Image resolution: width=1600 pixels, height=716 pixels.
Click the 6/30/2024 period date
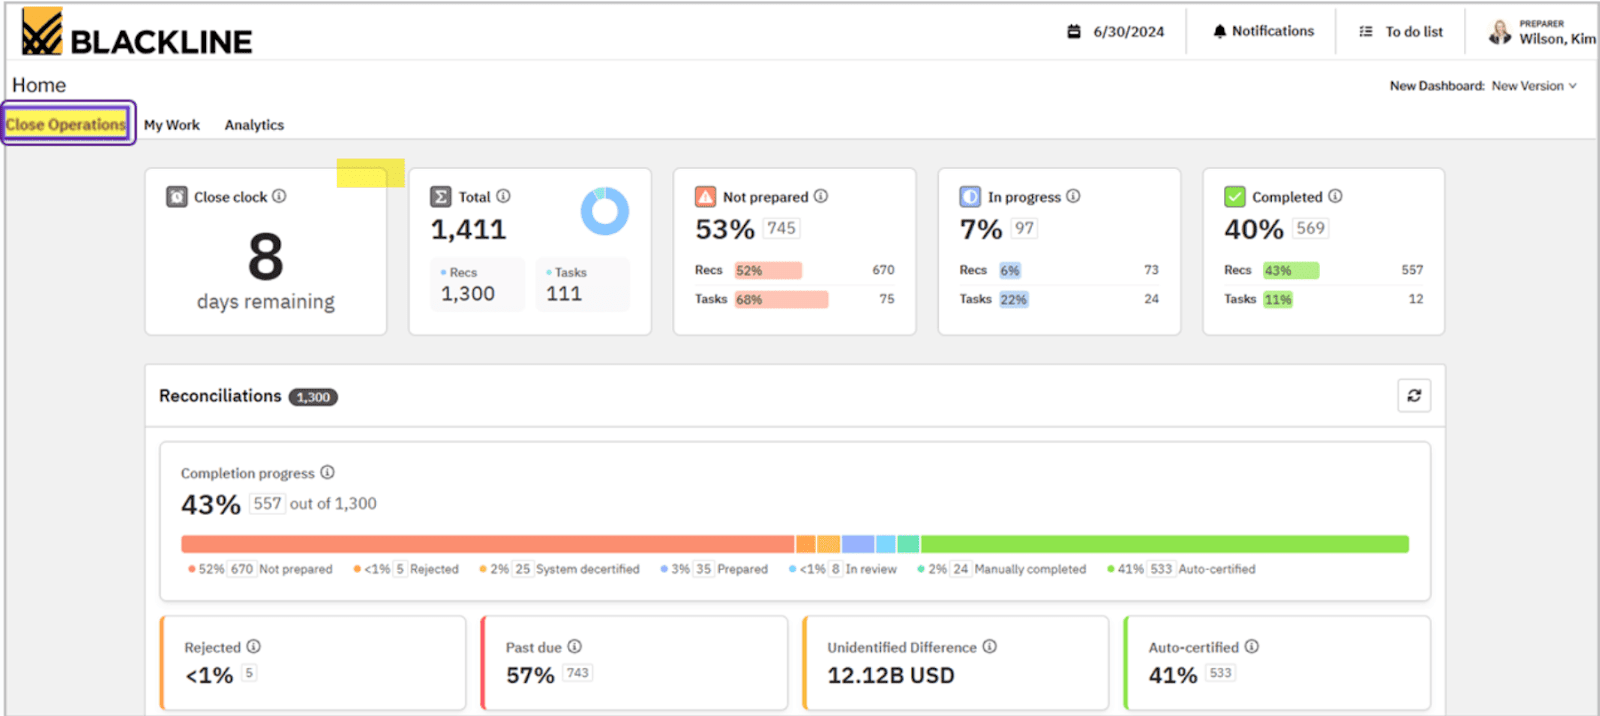[x=1128, y=31]
